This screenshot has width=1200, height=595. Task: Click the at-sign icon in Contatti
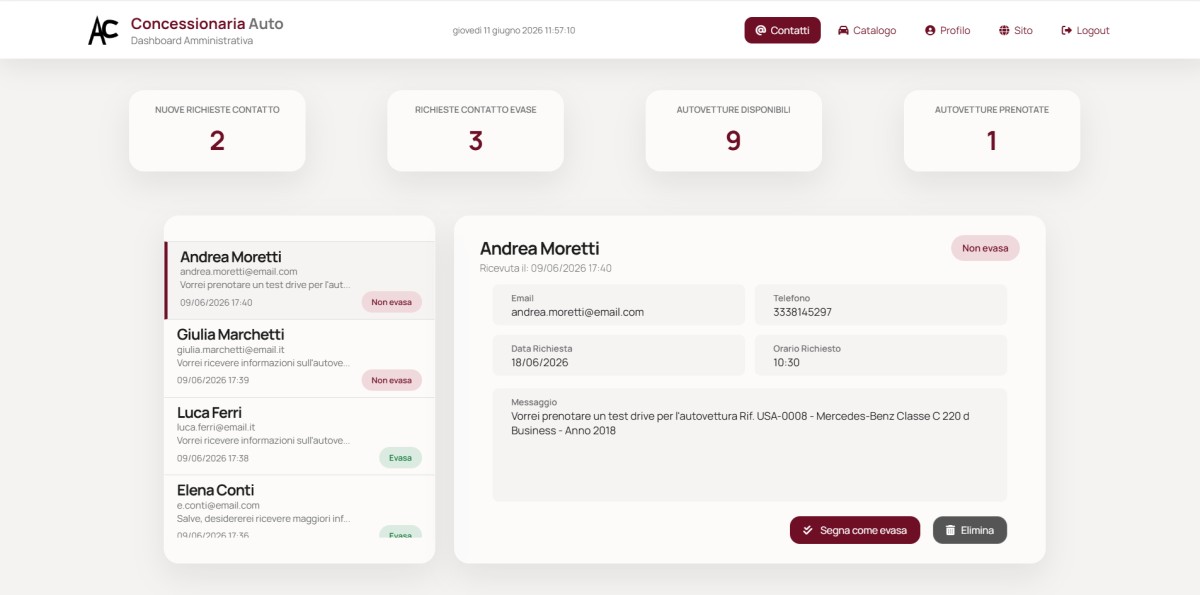(760, 30)
